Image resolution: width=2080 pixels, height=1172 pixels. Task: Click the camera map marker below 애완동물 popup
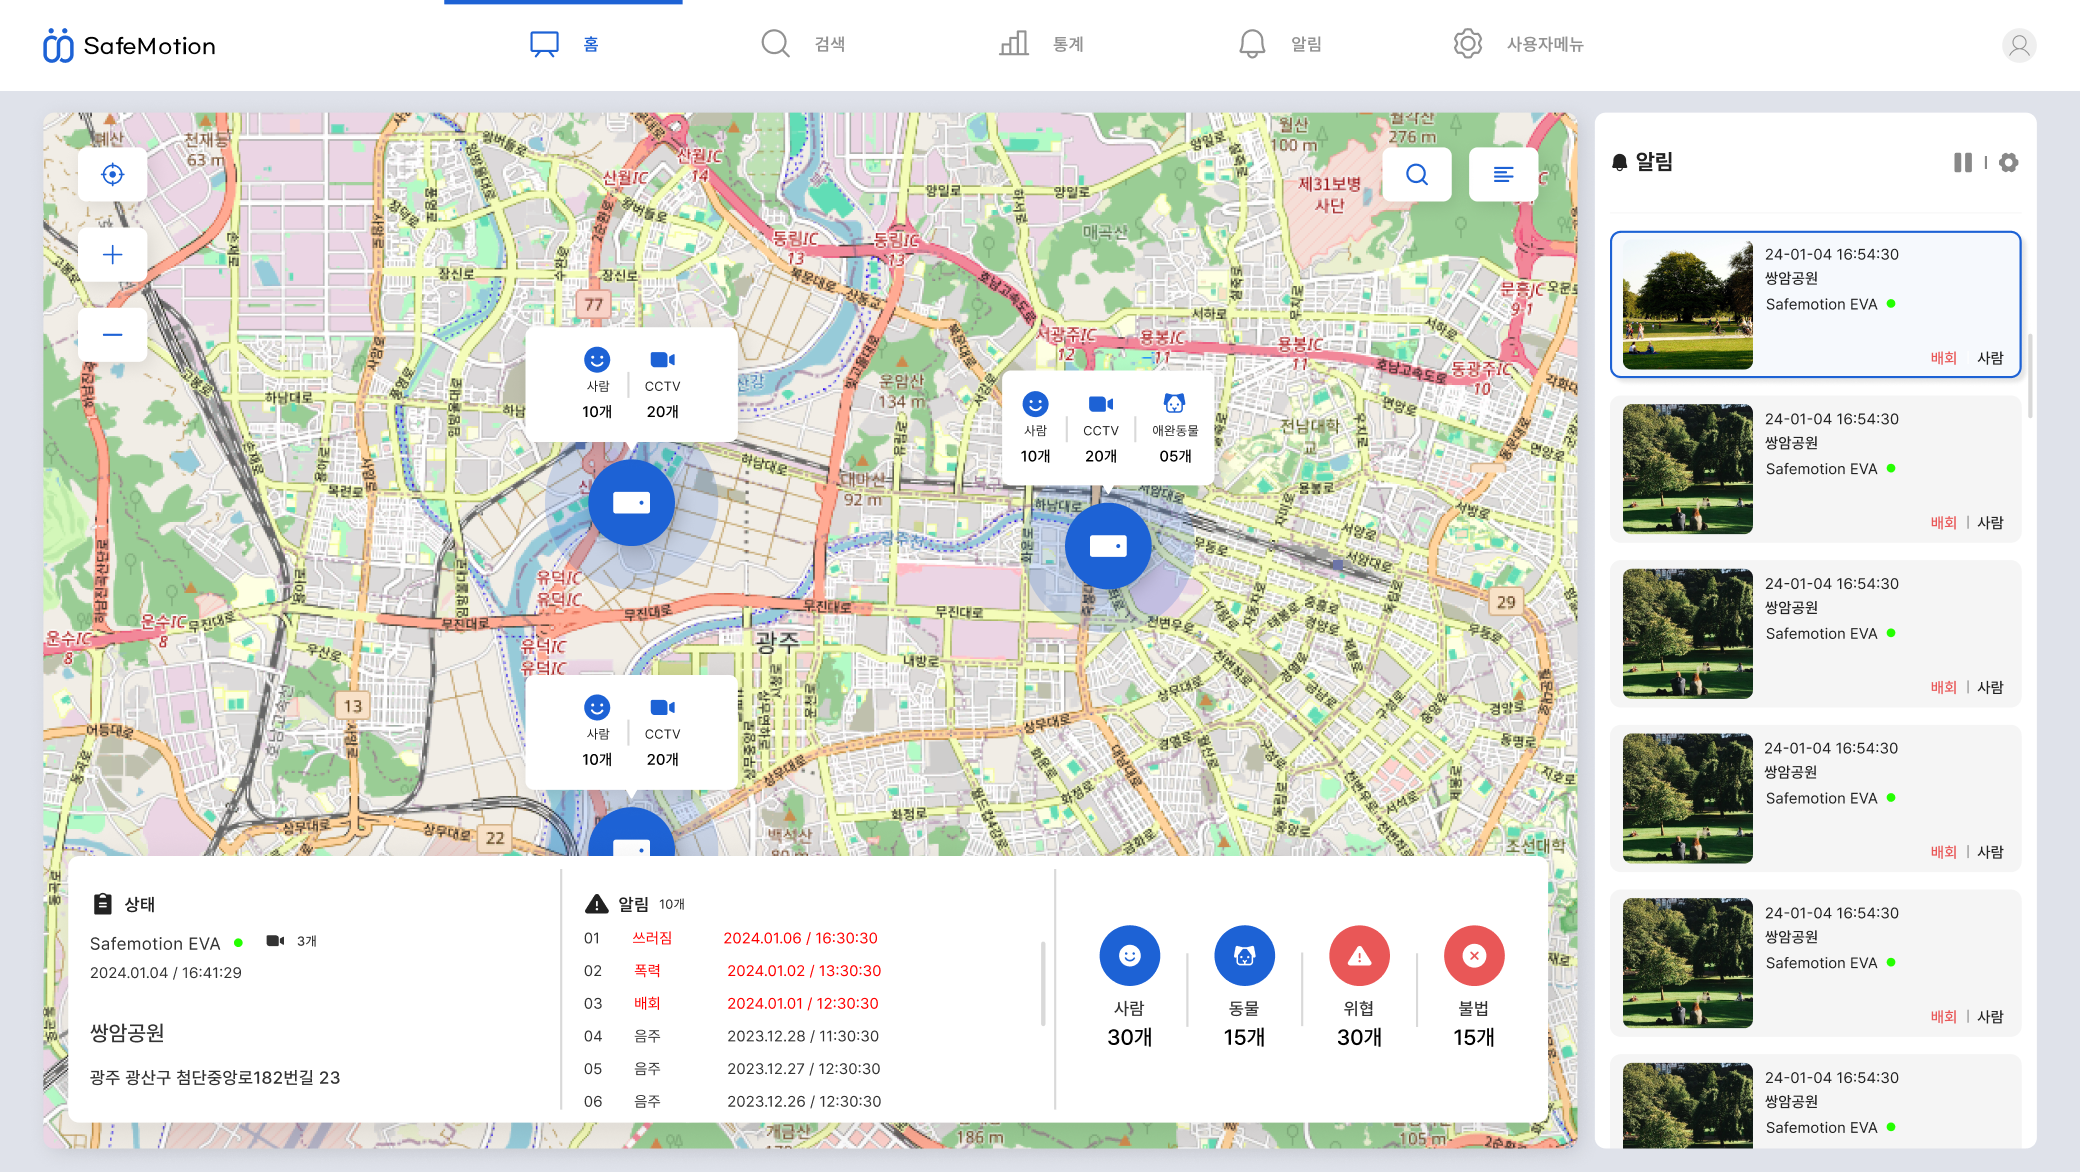click(x=1108, y=546)
